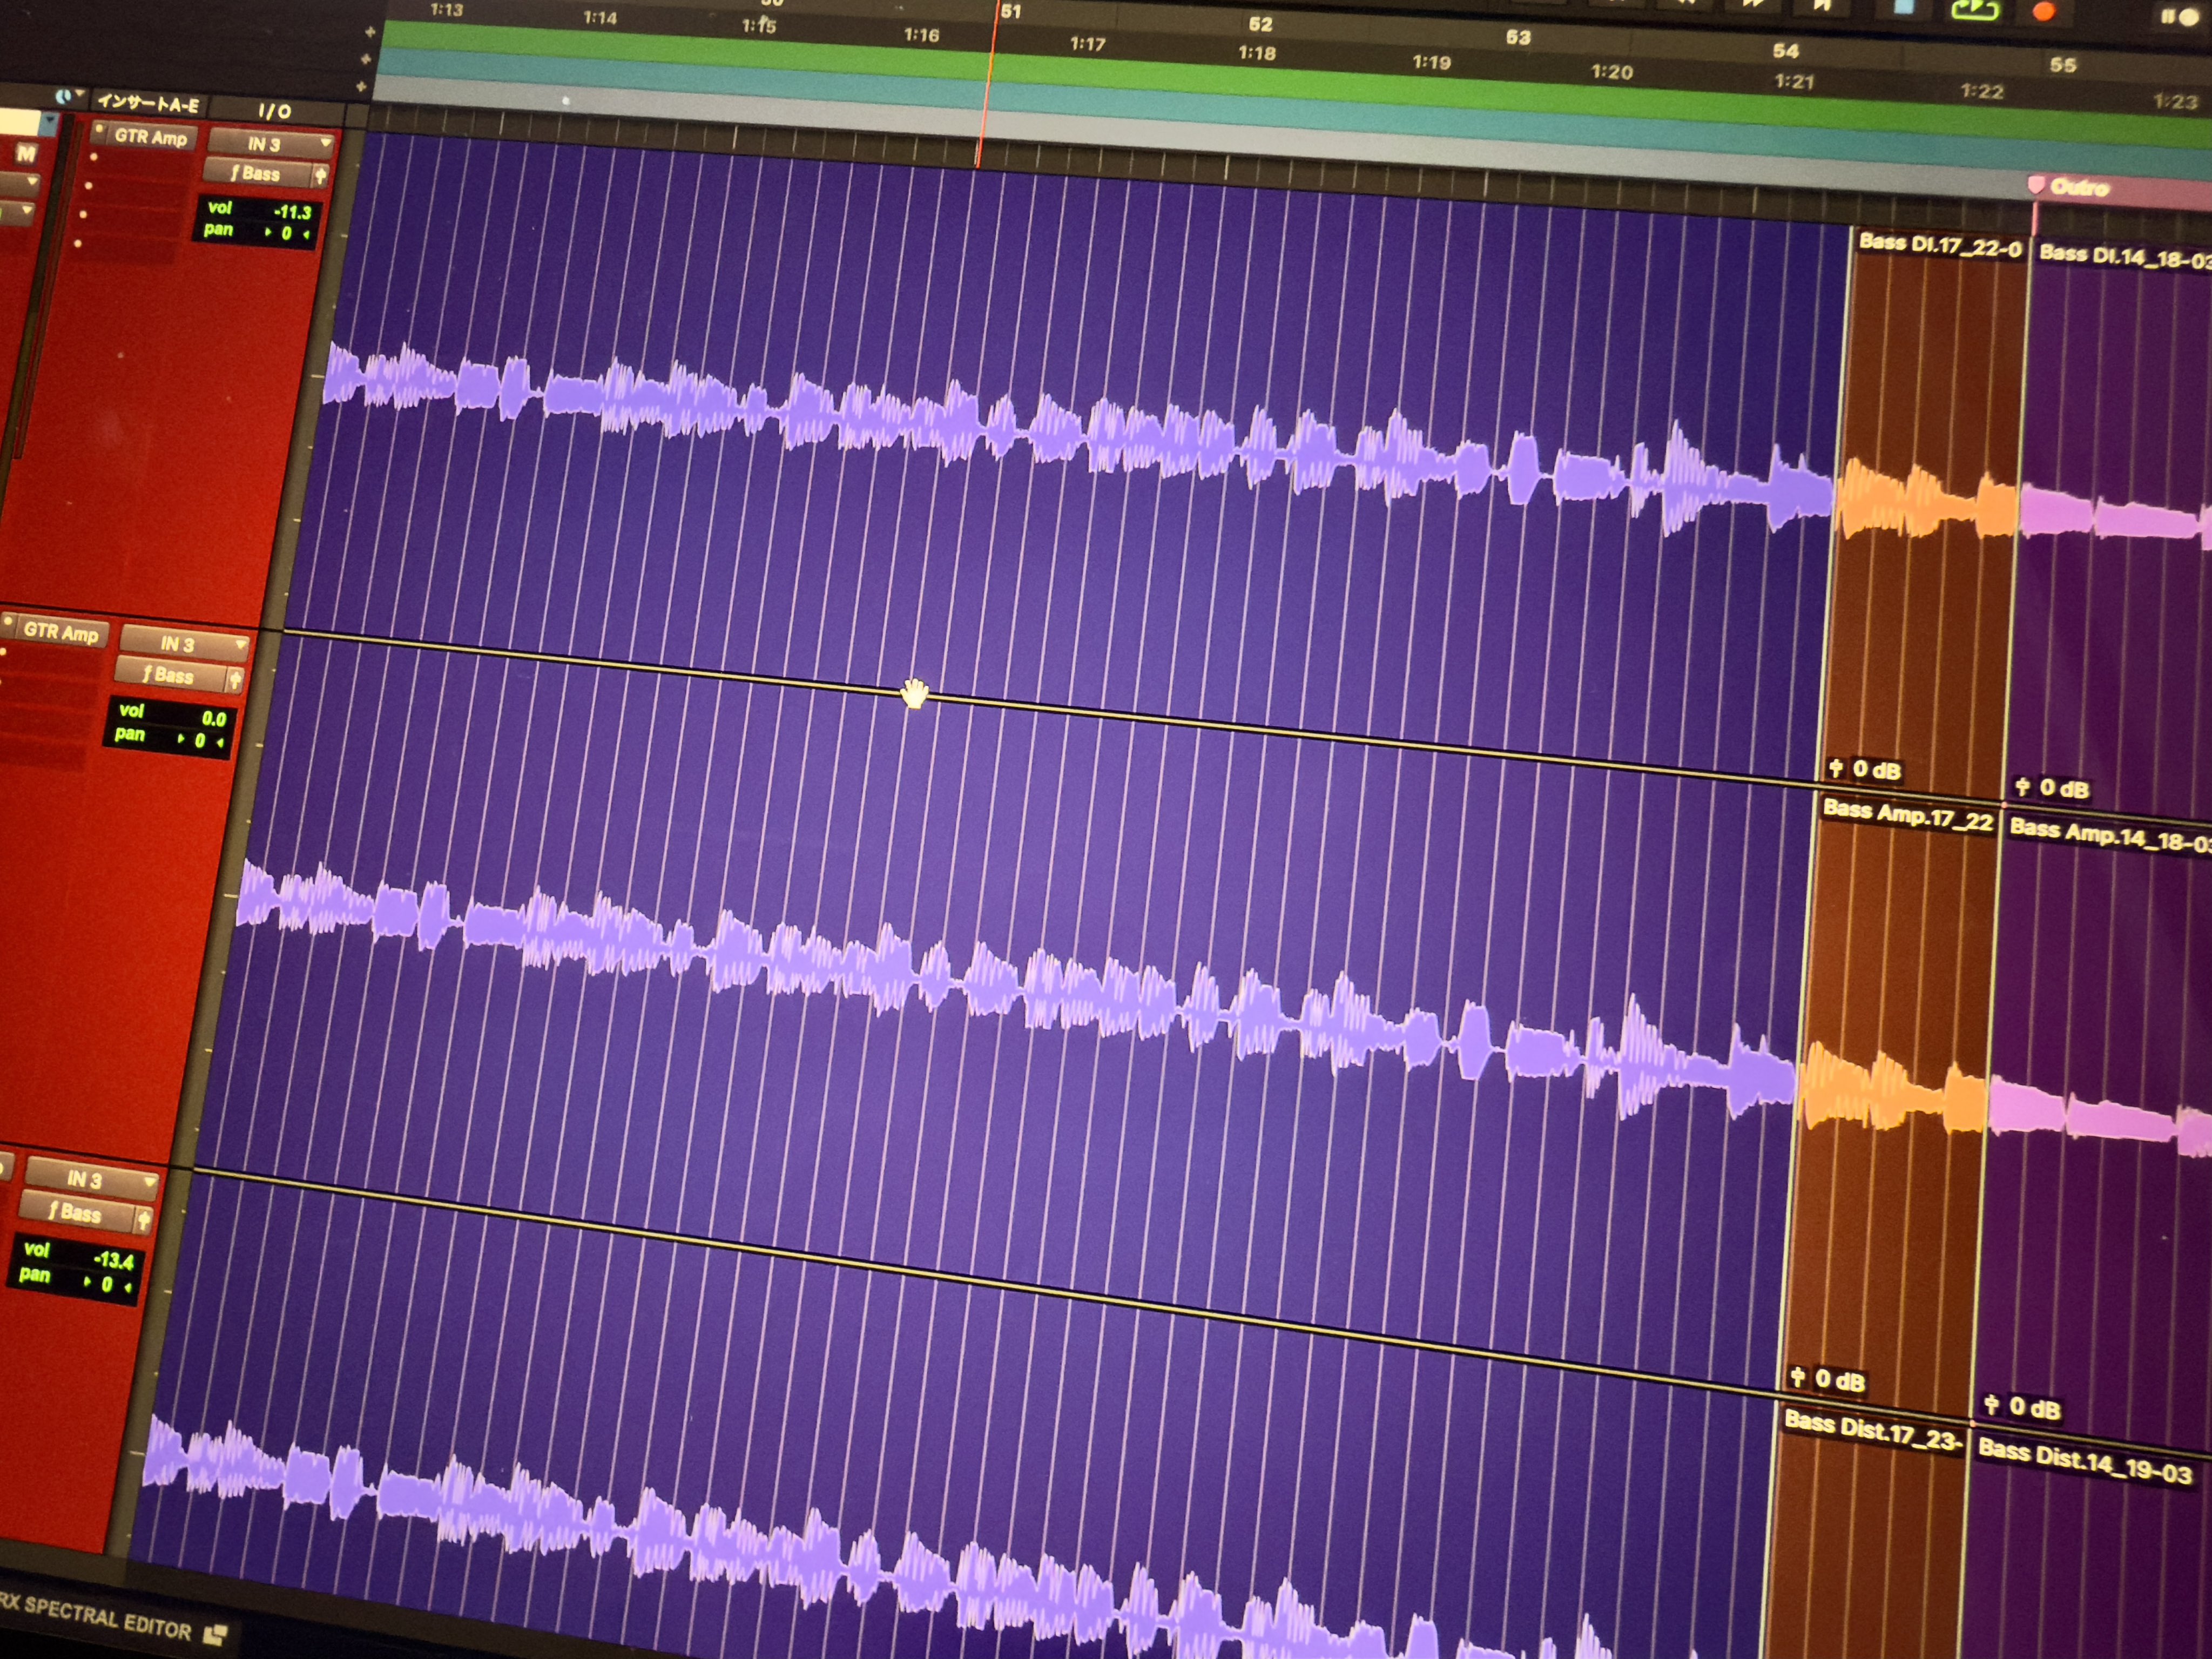Mute the top track with the M button
Image resolution: width=2212 pixels, height=1659 pixels.
25,153
